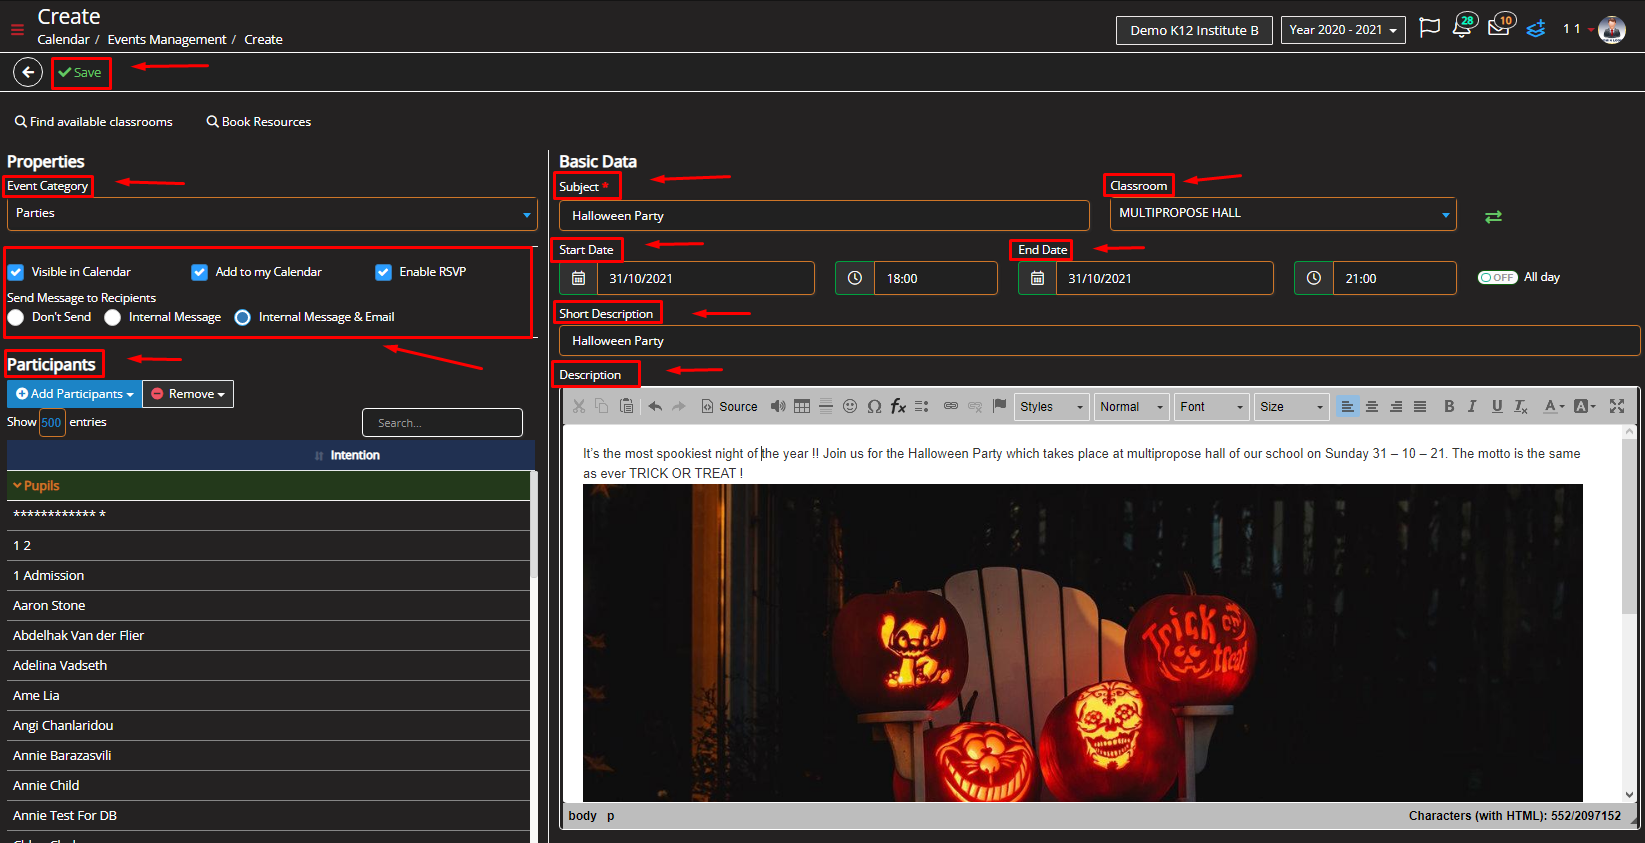
Task: Open the Remove dropdown
Action: 188,394
